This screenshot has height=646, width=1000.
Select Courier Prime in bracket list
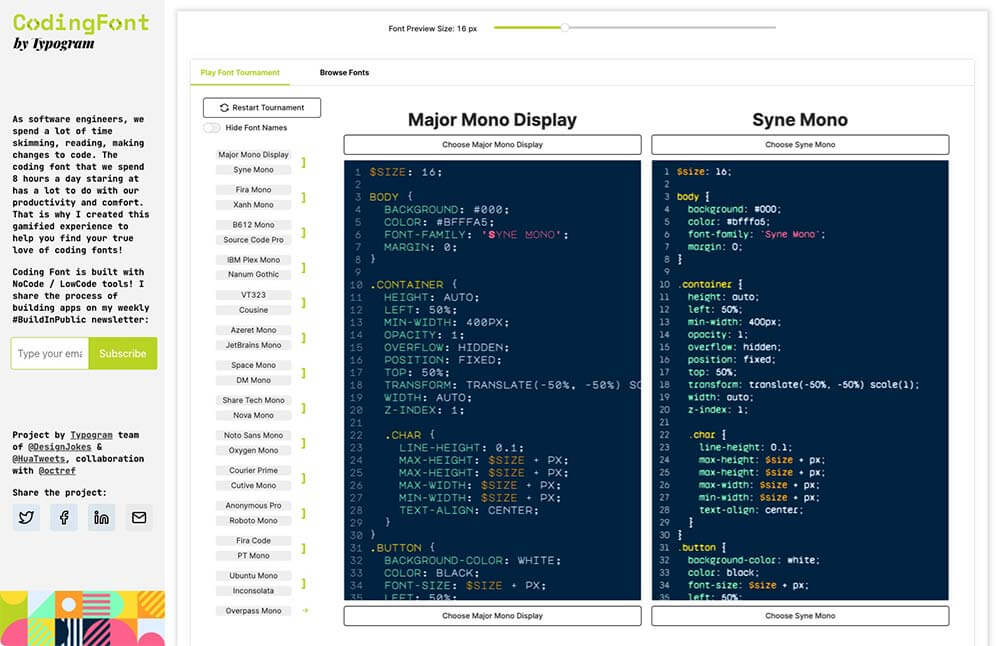pyautogui.click(x=253, y=471)
